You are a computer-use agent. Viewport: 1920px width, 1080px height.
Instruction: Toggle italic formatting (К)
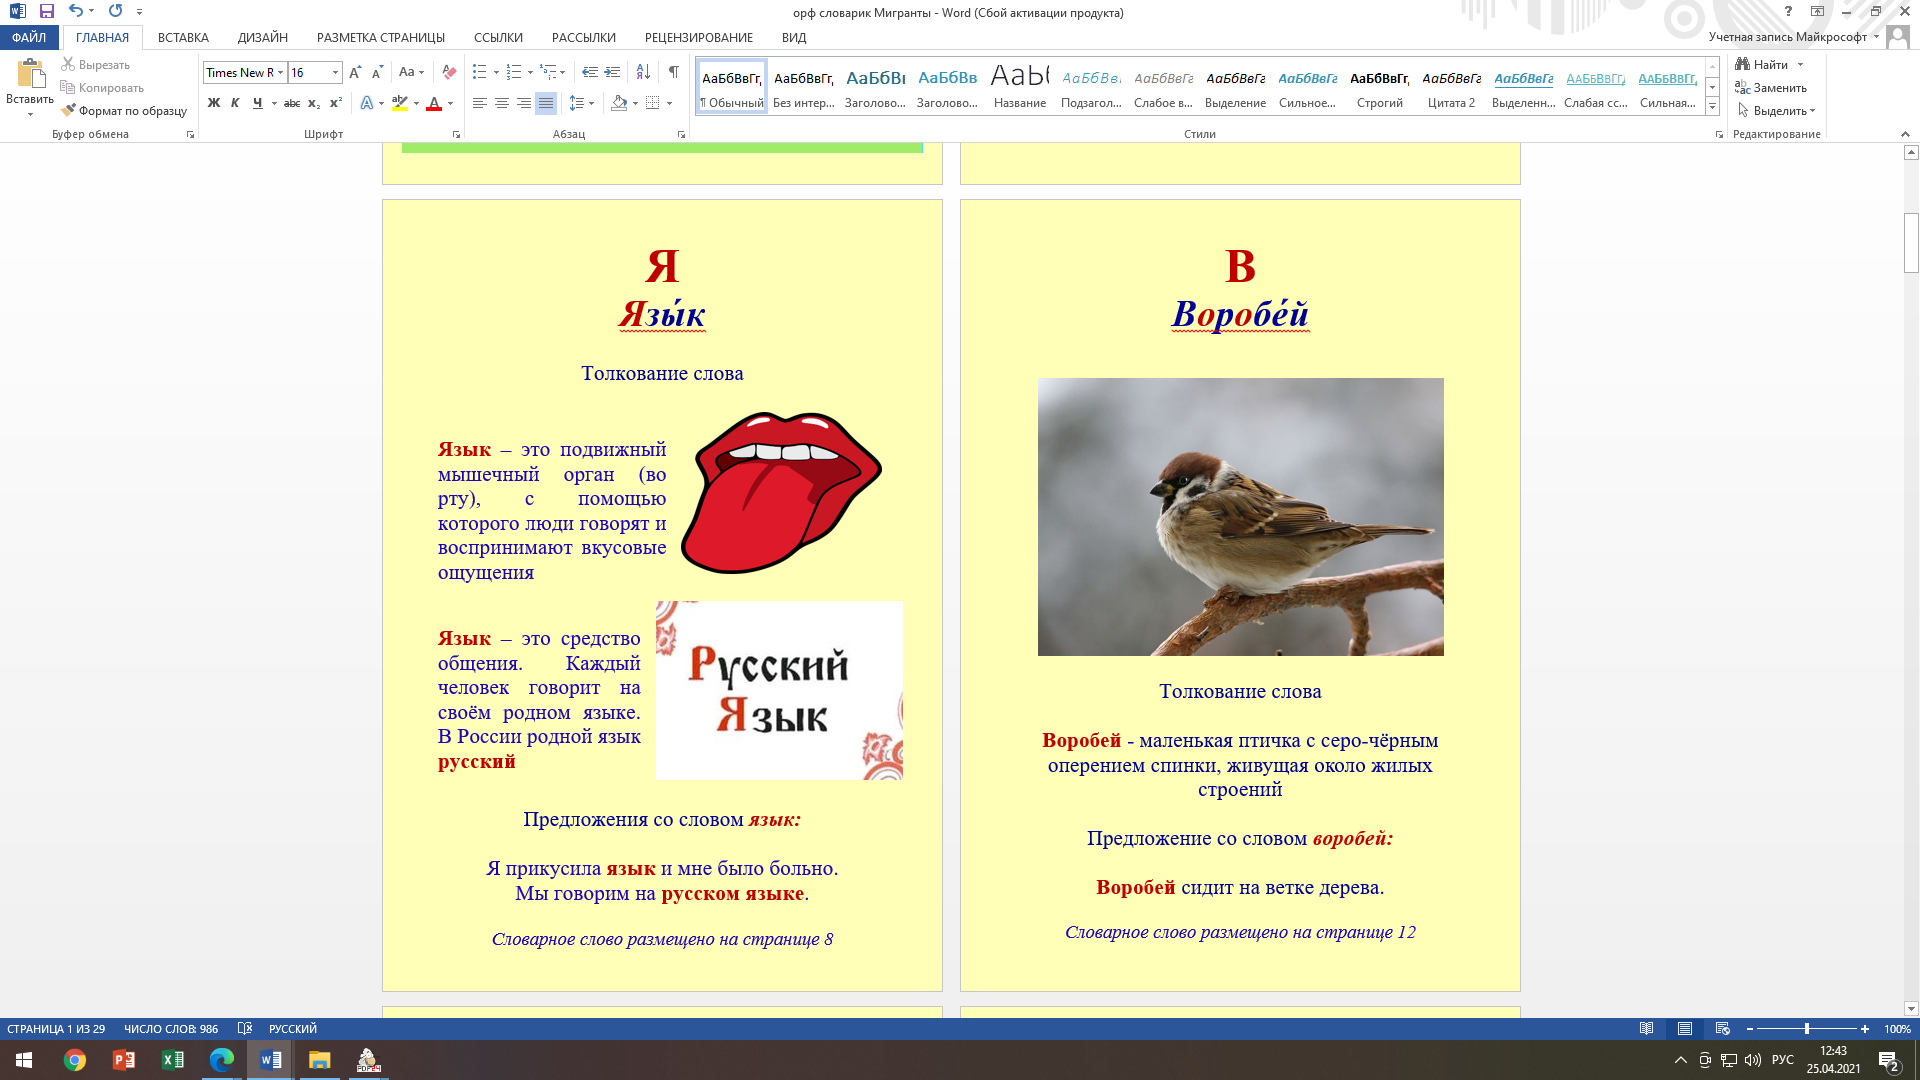pos(235,103)
